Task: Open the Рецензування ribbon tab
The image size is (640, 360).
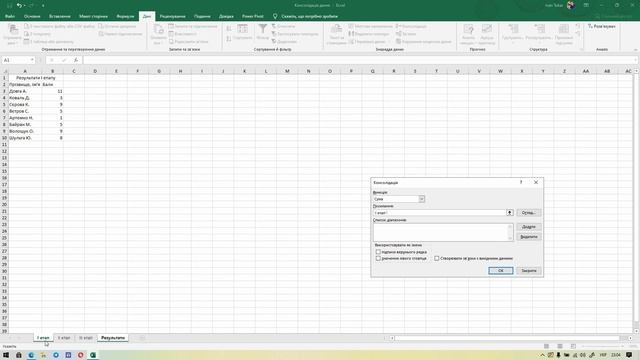Action: coord(173,16)
